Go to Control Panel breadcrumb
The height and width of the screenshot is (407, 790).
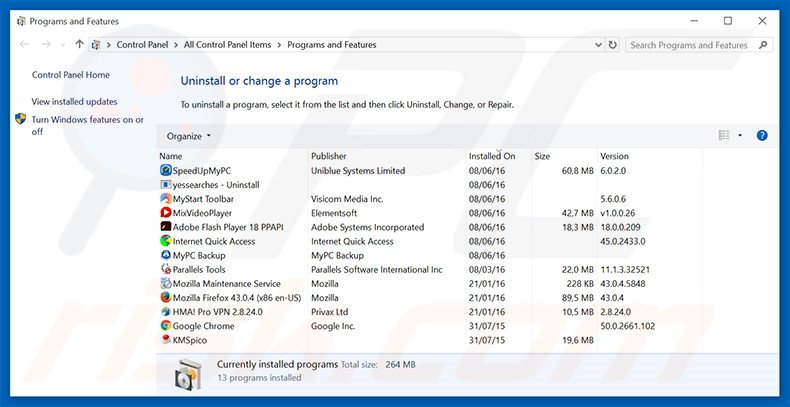(x=142, y=45)
